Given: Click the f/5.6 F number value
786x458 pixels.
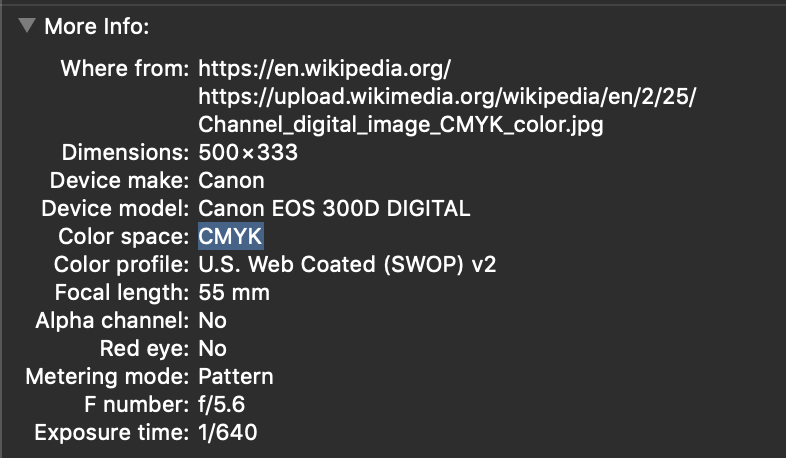Looking at the screenshot, I should [222, 405].
